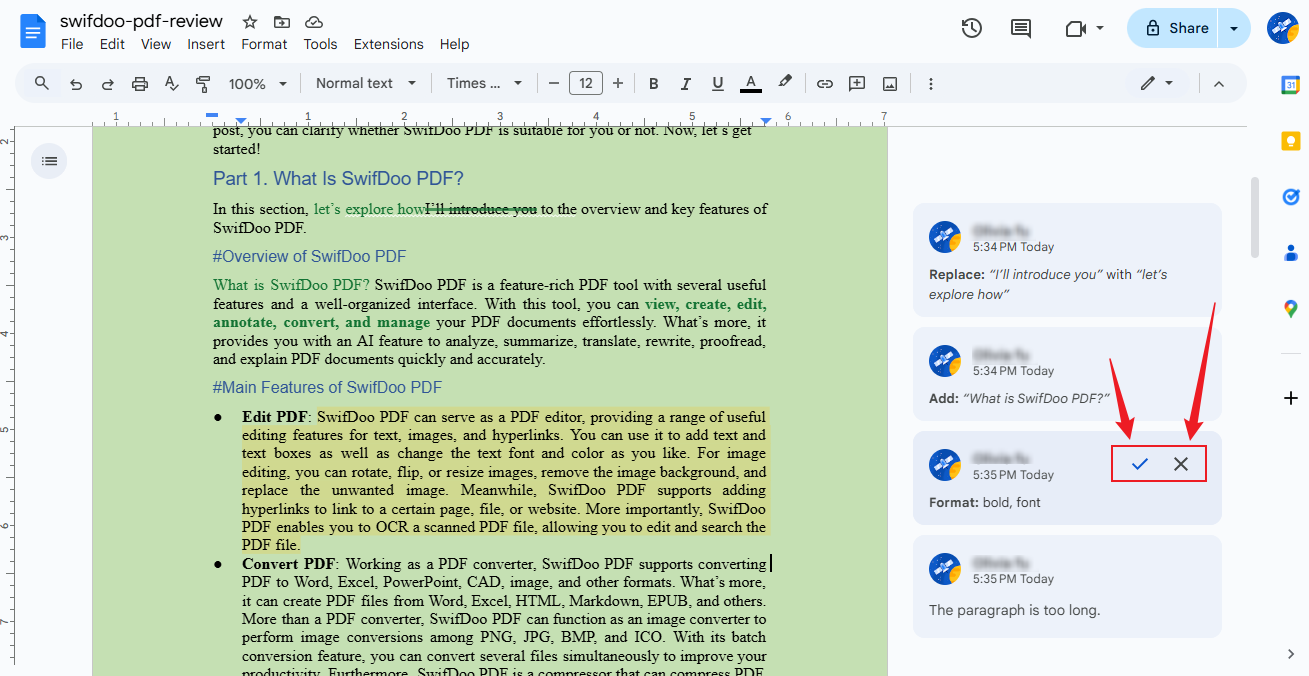This screenshot has width=1309, height=676.
Task: Click the Share button
Action: [1177, 28]
